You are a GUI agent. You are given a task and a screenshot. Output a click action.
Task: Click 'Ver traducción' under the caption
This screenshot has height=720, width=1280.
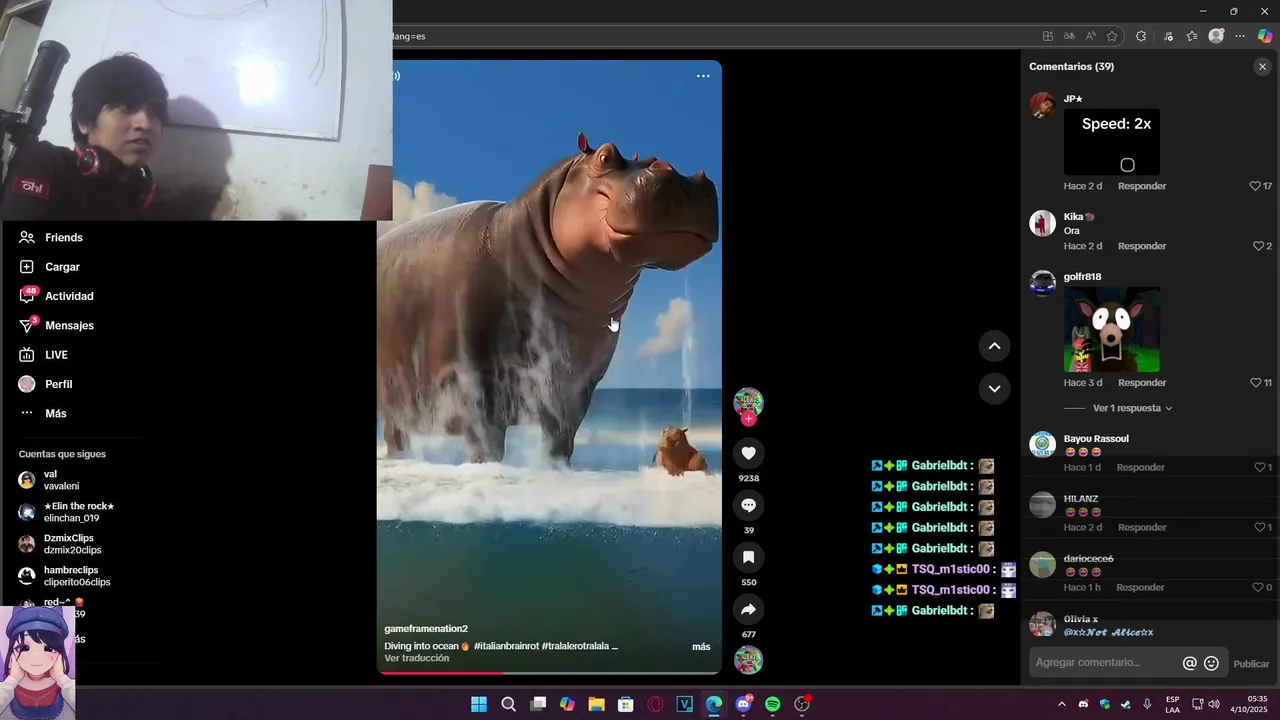coord(417,658)
